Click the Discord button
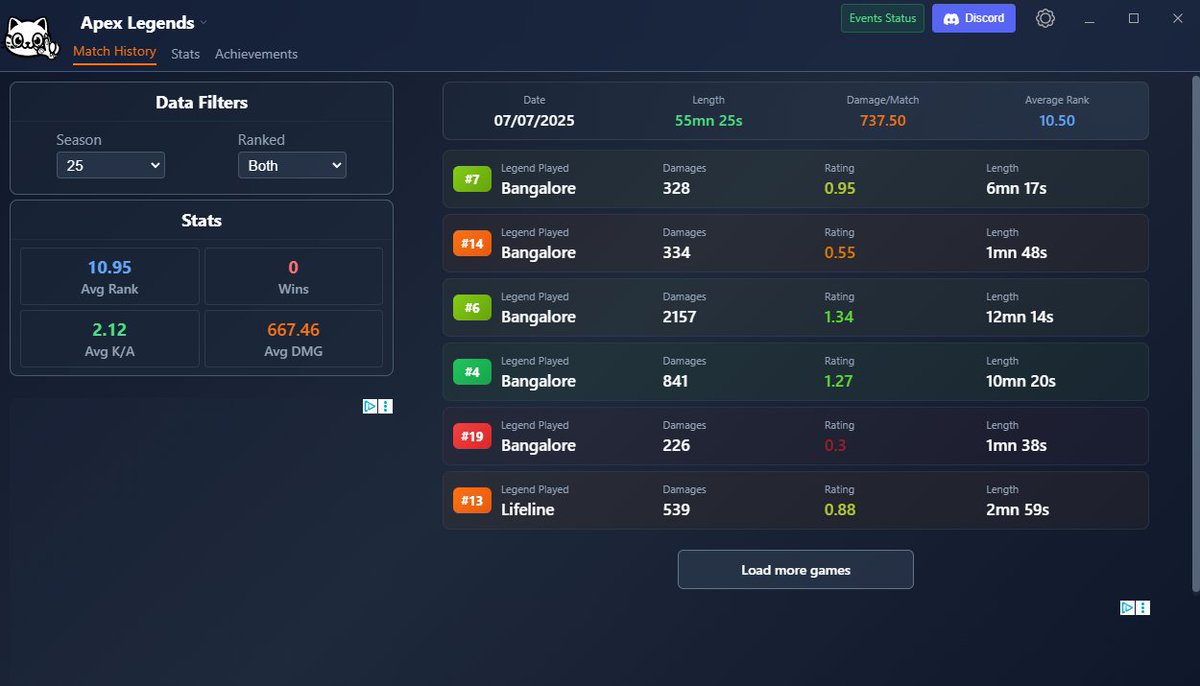The image size is (1200, 686). click(x=974, y=18)
